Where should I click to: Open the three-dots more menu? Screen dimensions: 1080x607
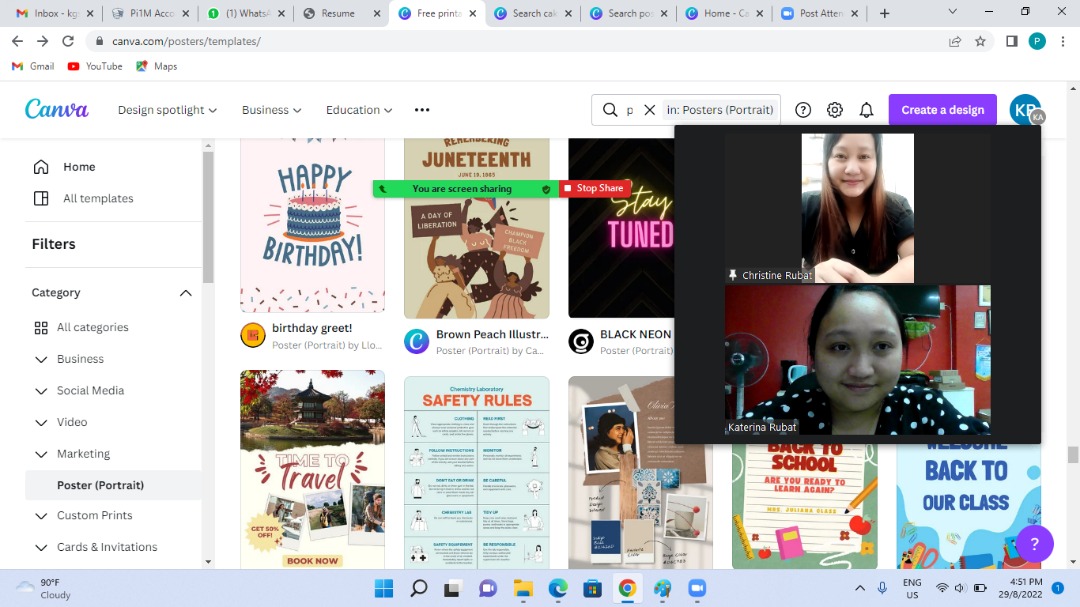click(422, 110)
